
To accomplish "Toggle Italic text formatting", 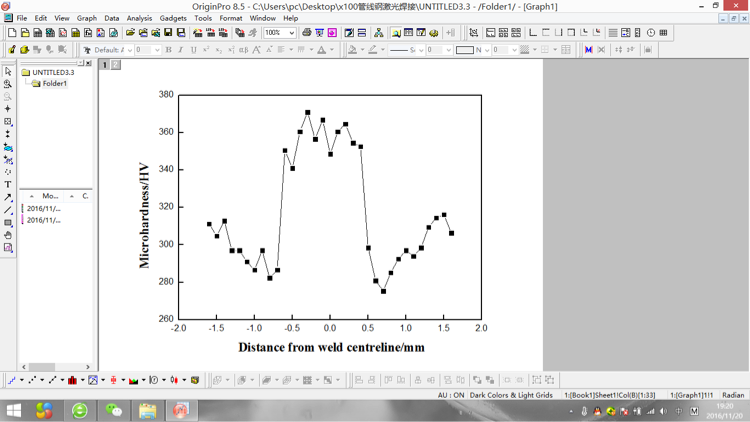I will pos(181,50).
